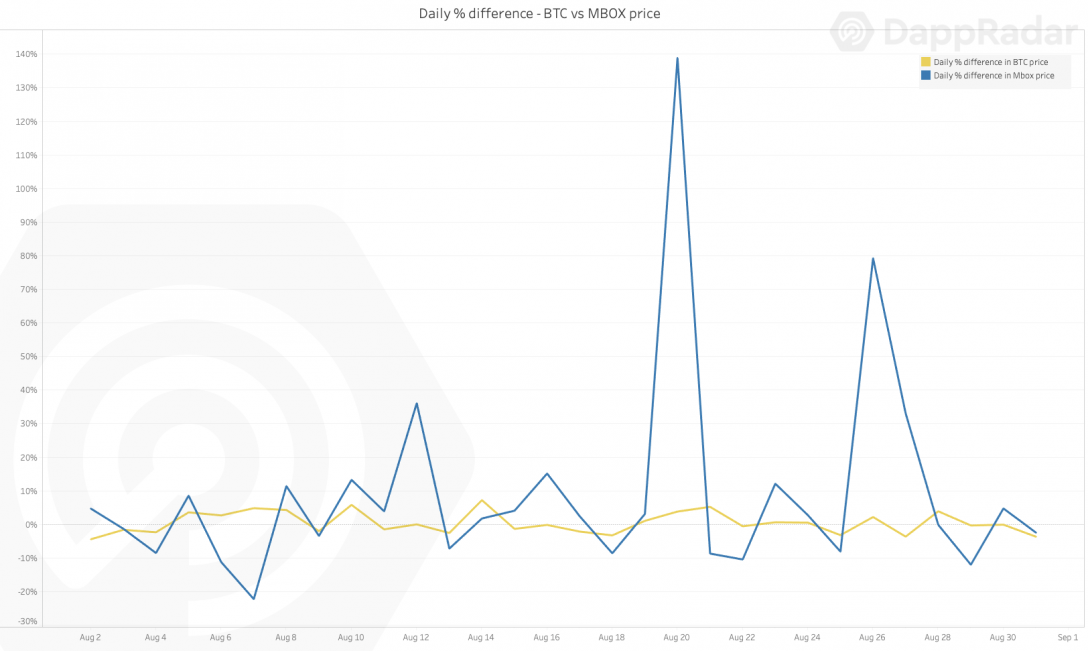Select 'Daily % difference in Mbox price' legend label
1088x651 pixels.
(994, 76)
